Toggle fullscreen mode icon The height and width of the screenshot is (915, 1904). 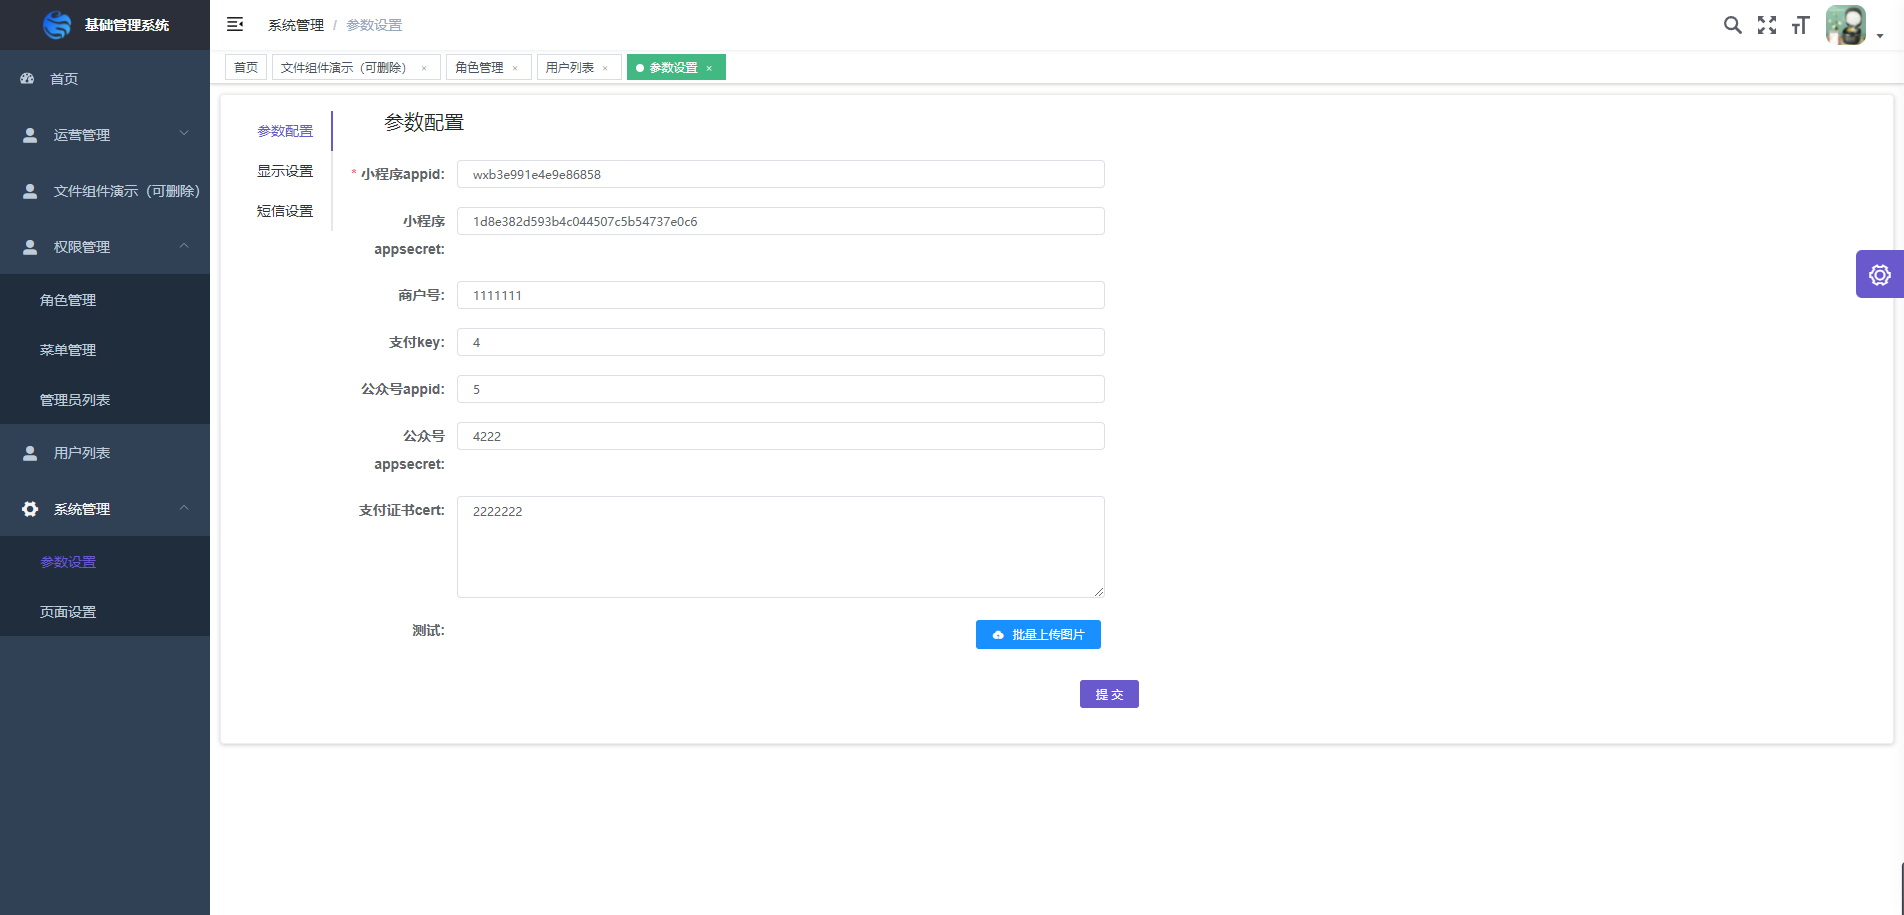1767,25
